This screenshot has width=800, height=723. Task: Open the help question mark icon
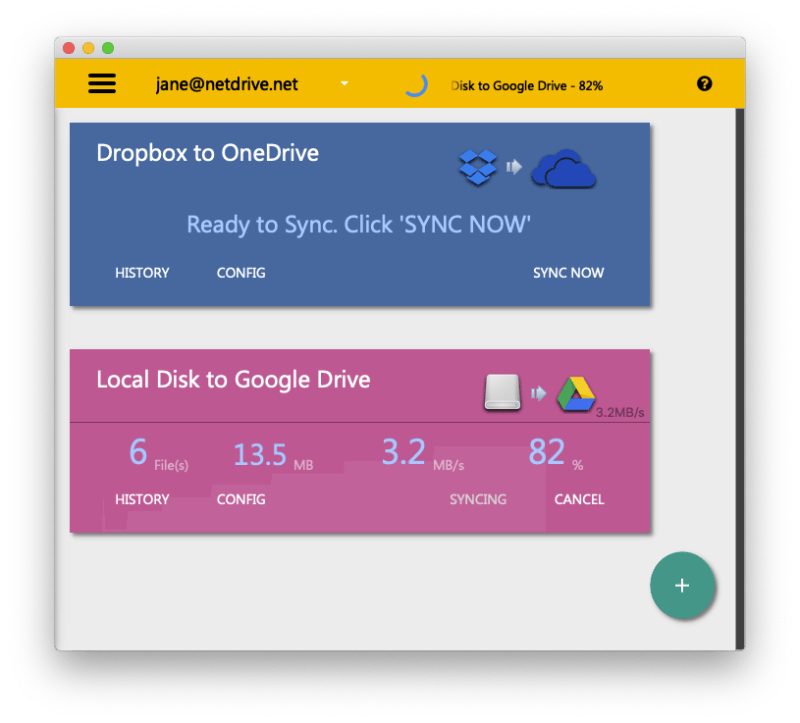click(x=704, y=84)
